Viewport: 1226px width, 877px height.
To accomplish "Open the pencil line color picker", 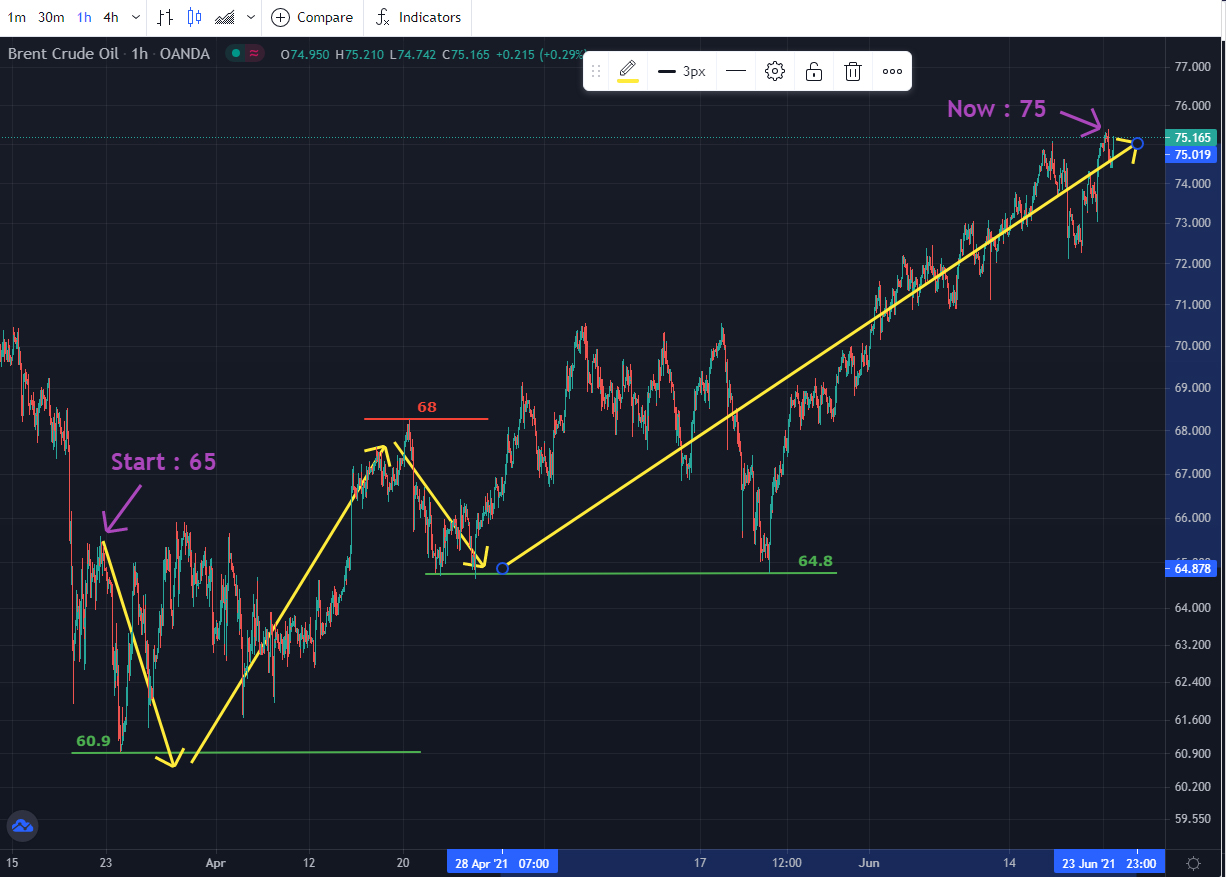I will point(628,71).
